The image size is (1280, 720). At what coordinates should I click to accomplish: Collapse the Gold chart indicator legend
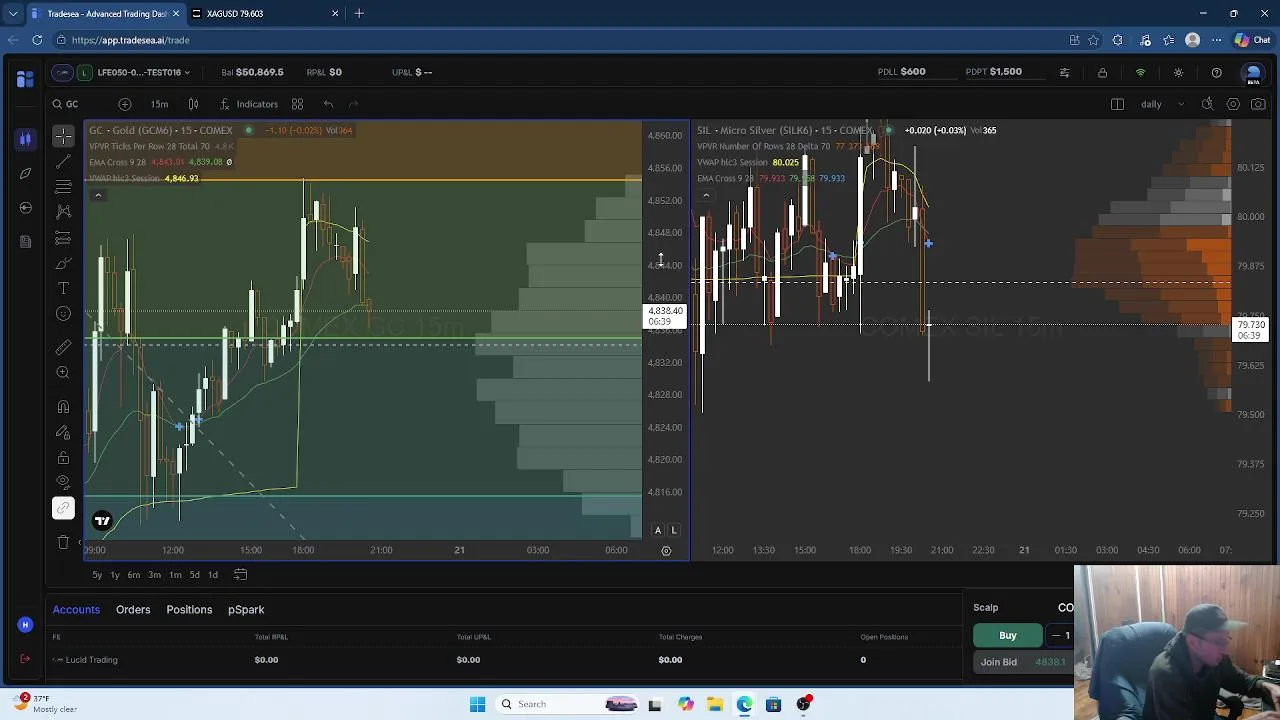(x=98, y=195)
